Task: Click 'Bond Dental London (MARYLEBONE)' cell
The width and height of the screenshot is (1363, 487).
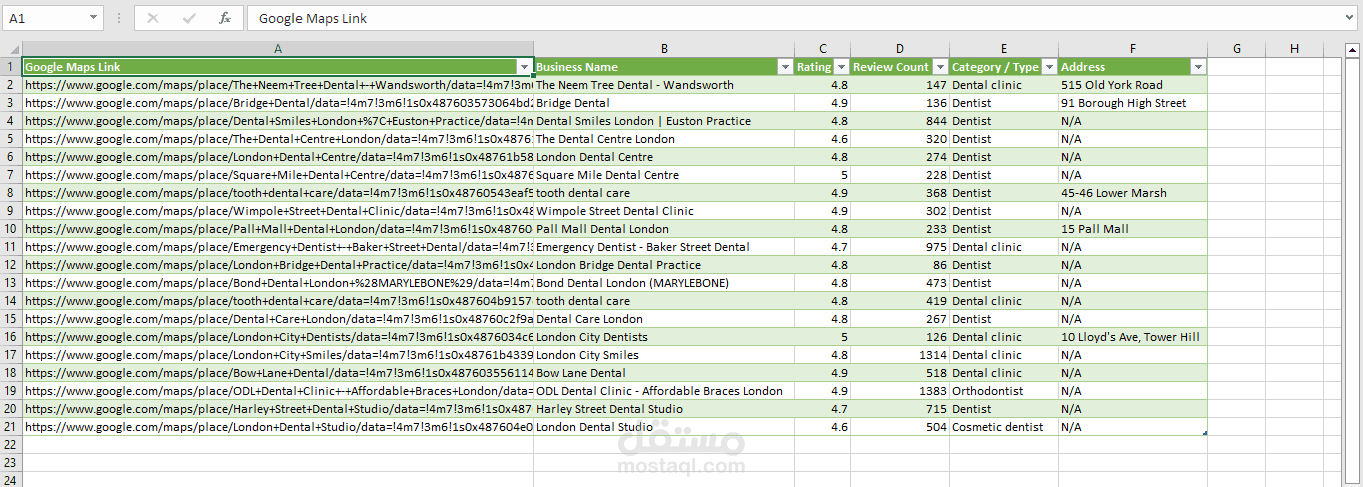Action: [664, 283]
